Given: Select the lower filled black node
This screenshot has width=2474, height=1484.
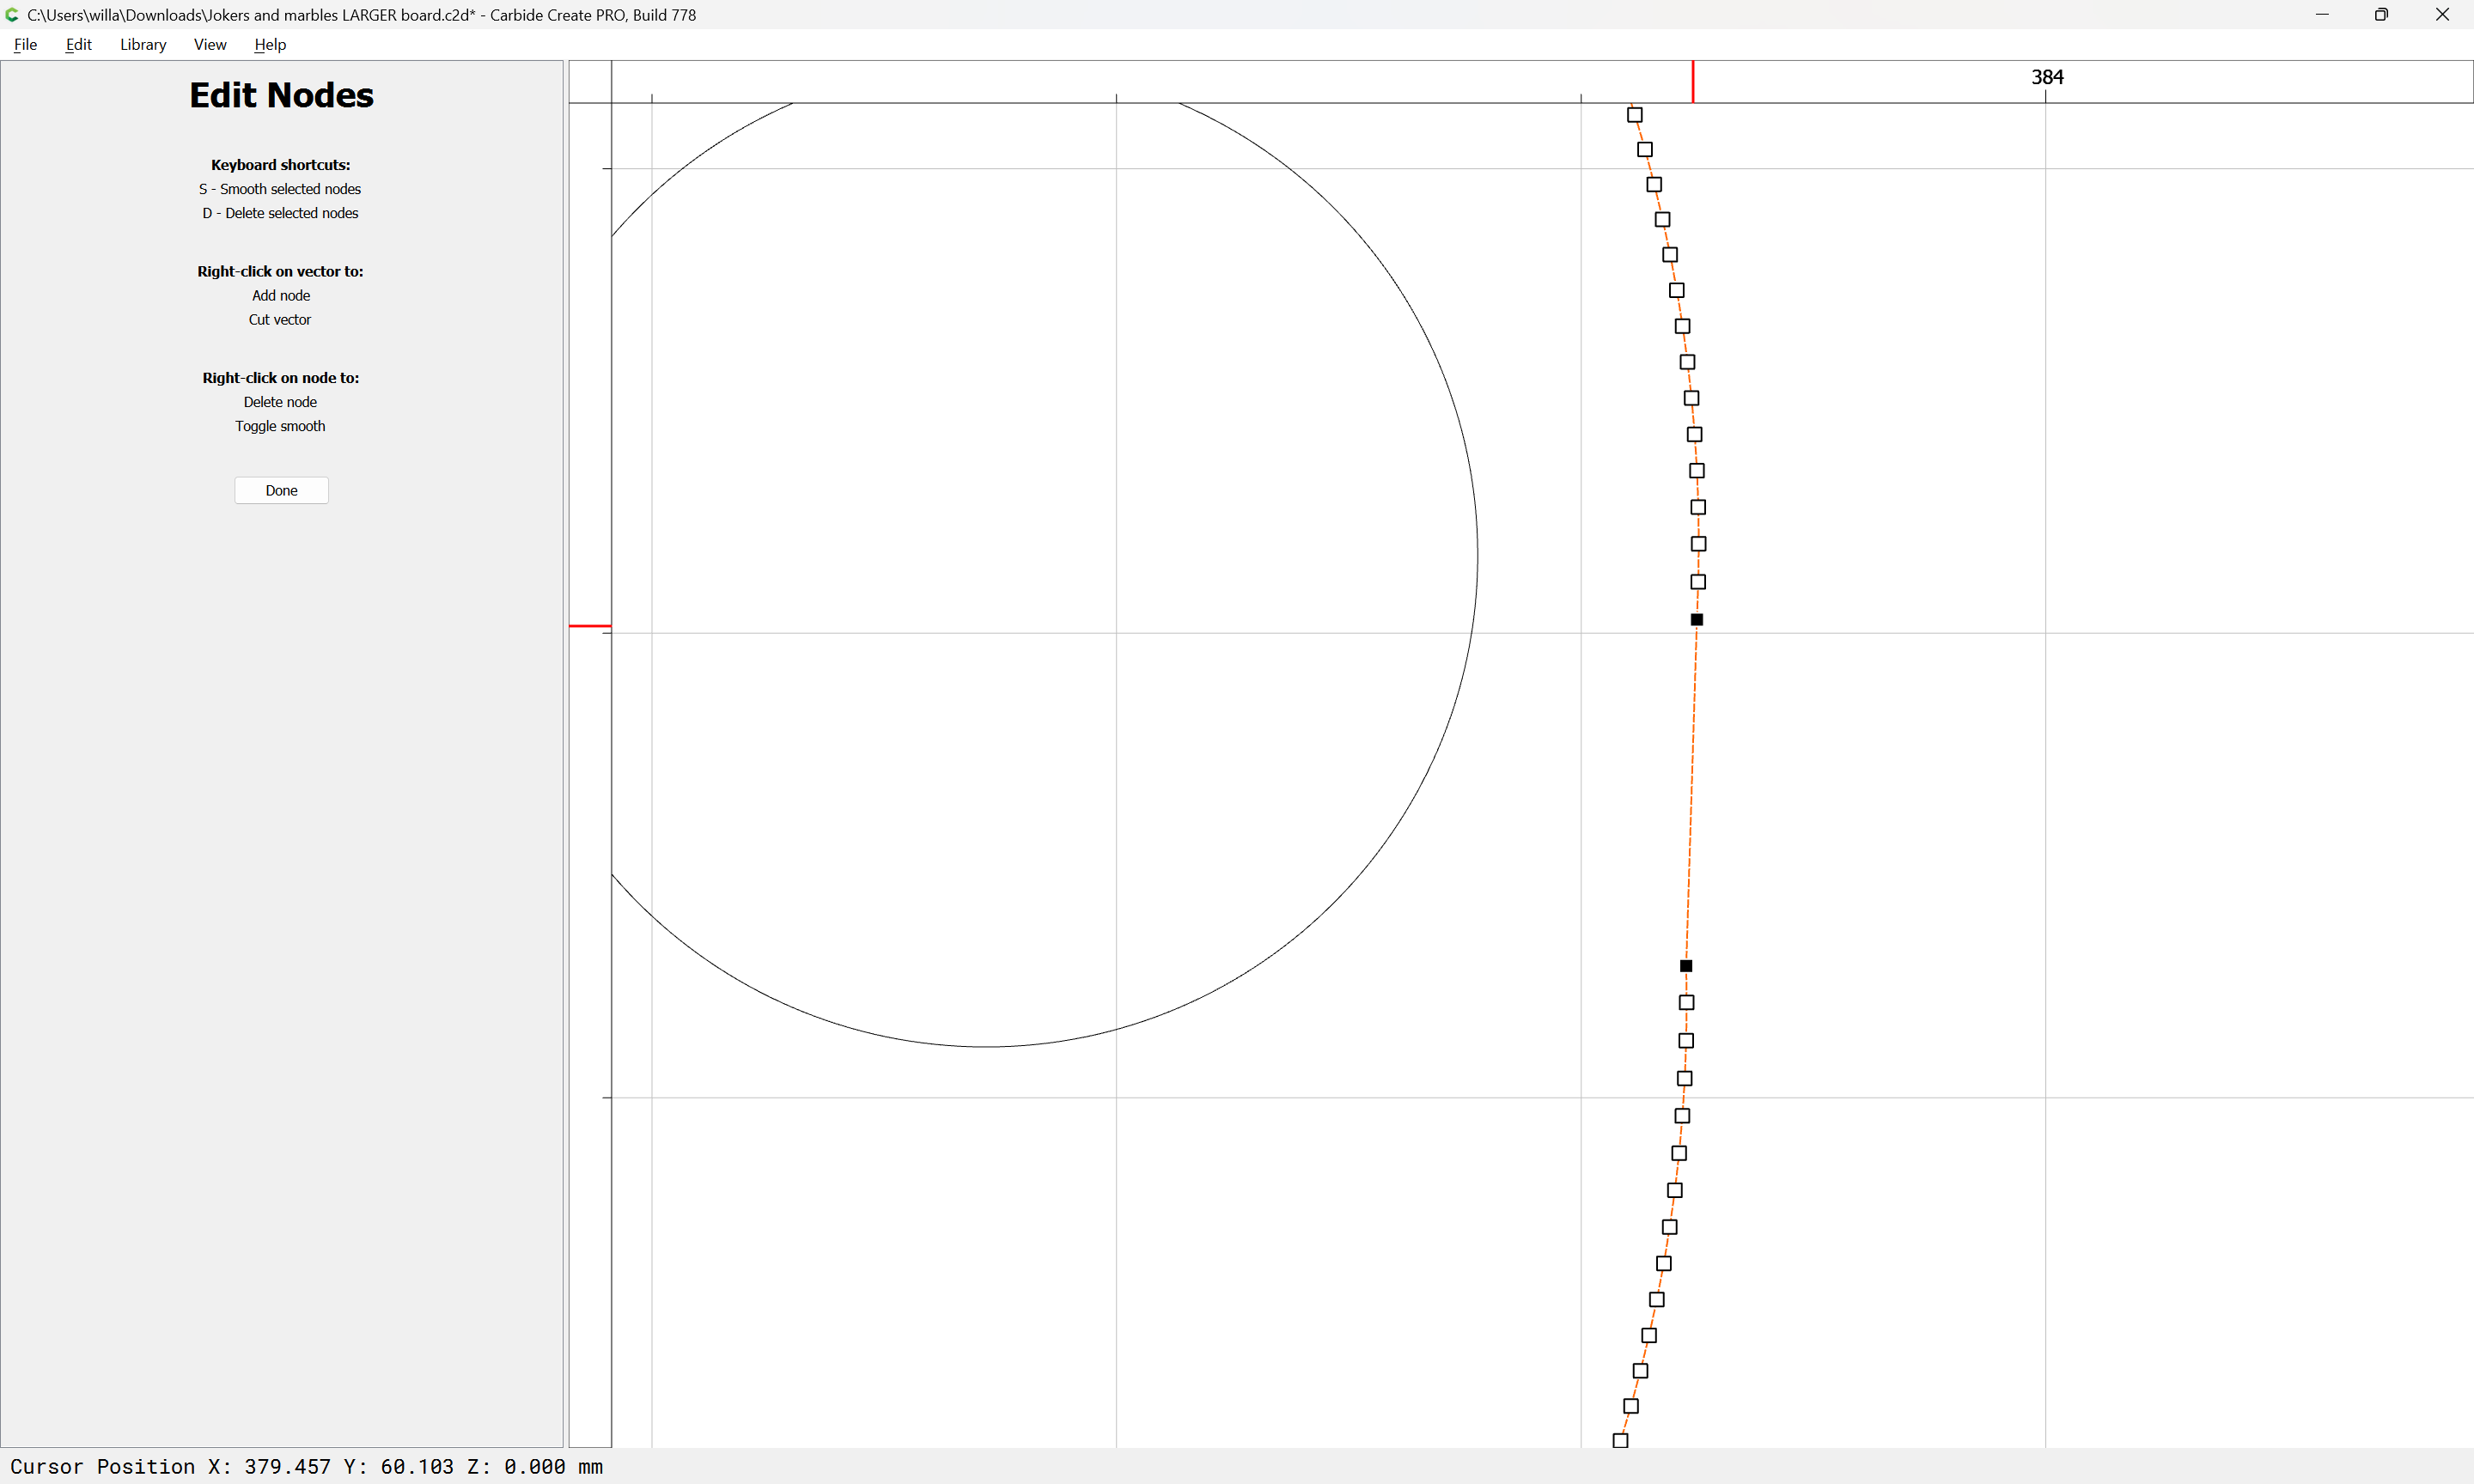Looking at the screenshot, I should [x=1686, y=966].
